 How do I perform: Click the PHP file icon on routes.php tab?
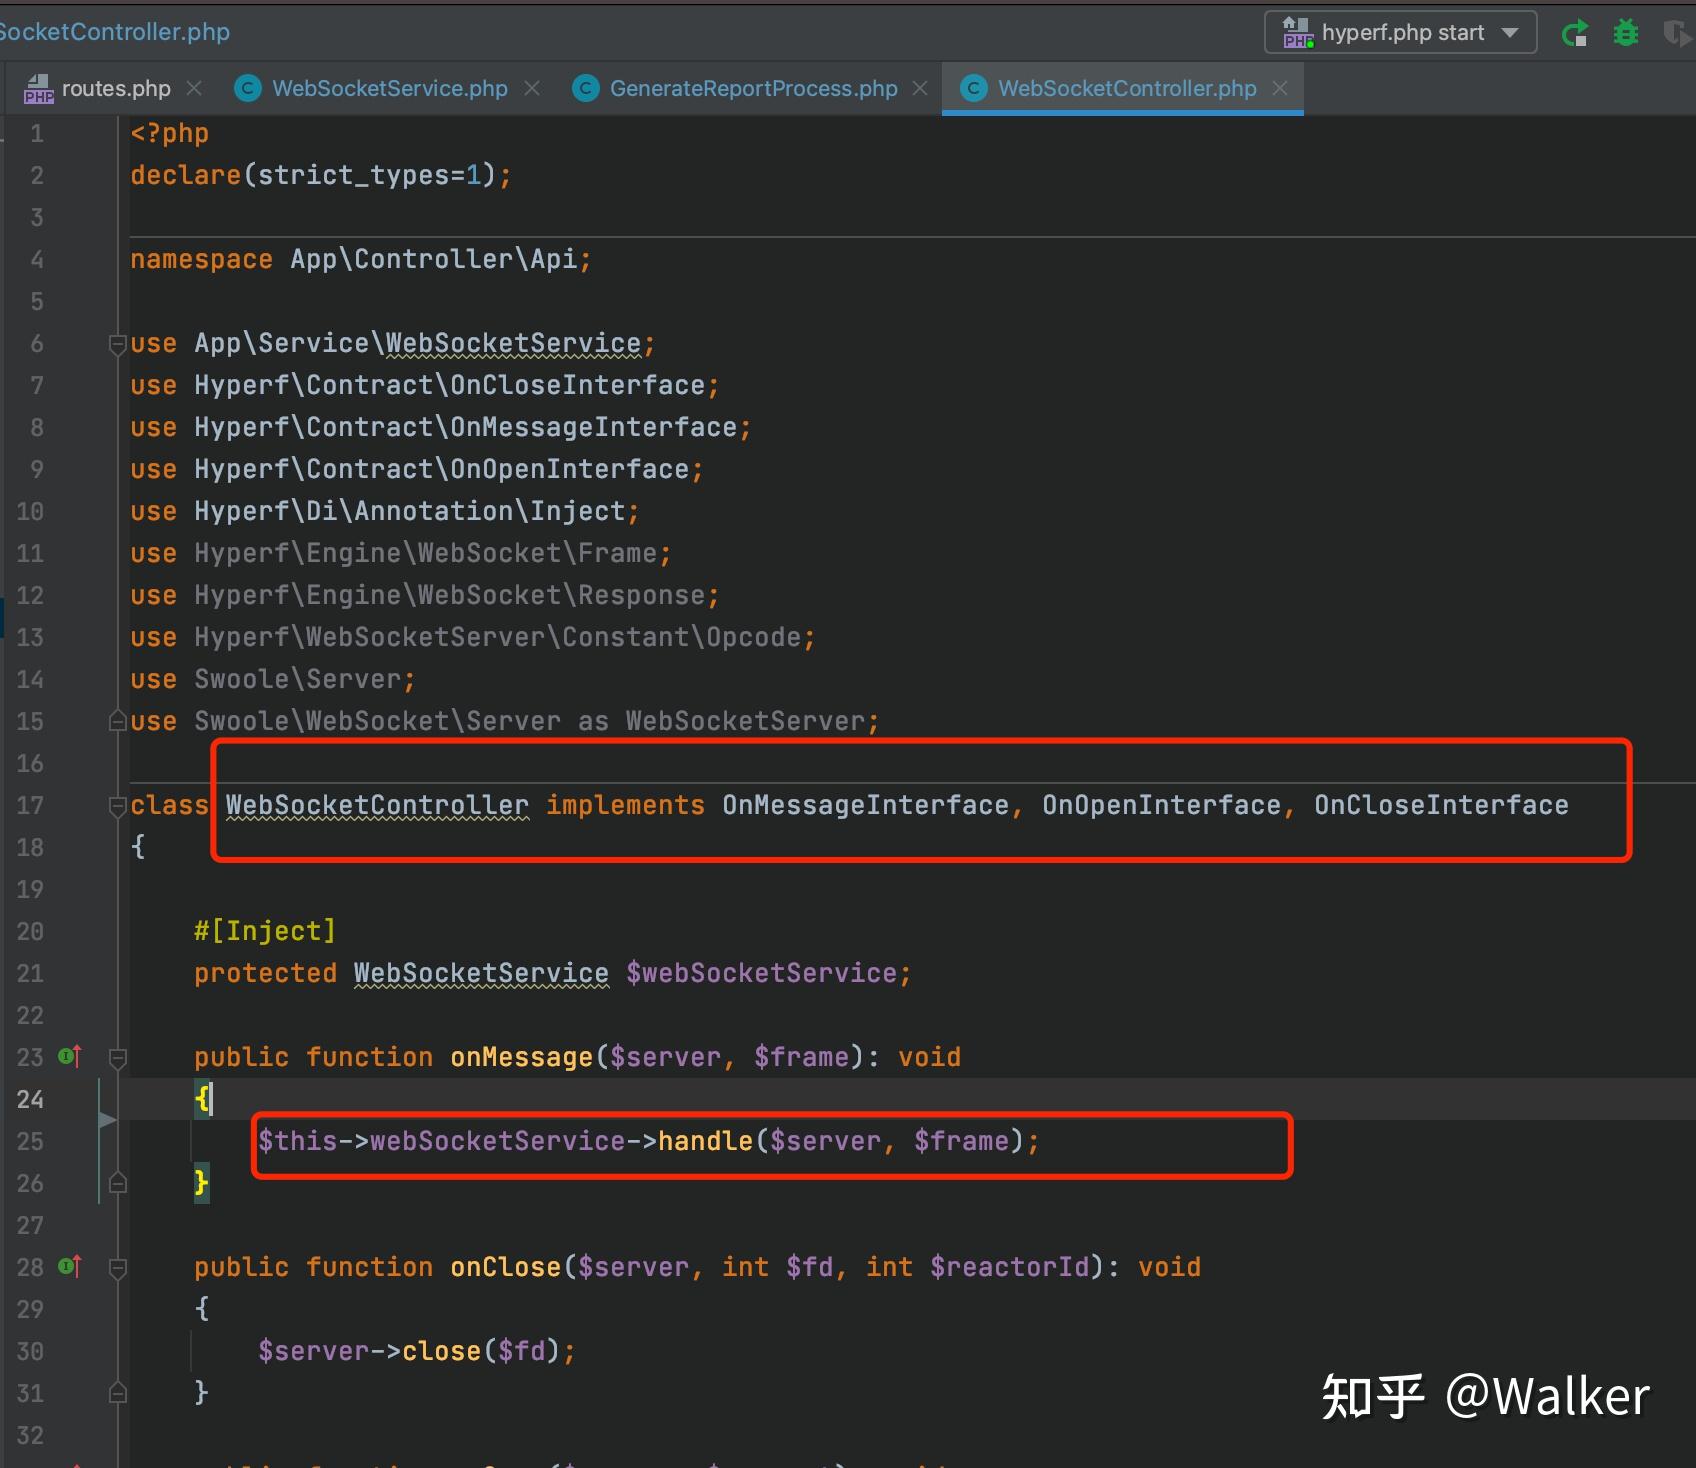click(39, 88)
